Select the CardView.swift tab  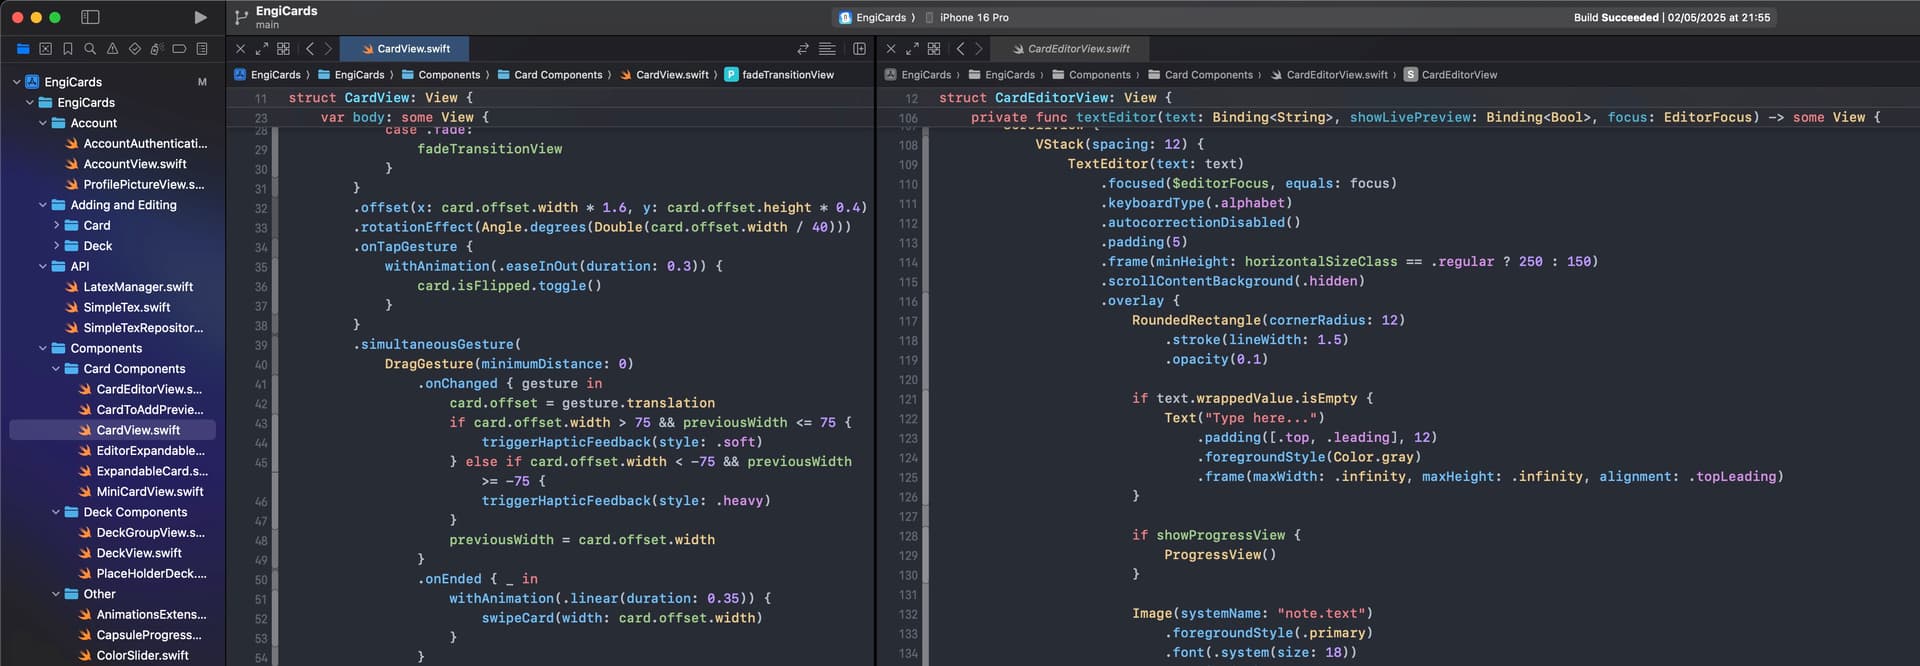coord(405,49)
